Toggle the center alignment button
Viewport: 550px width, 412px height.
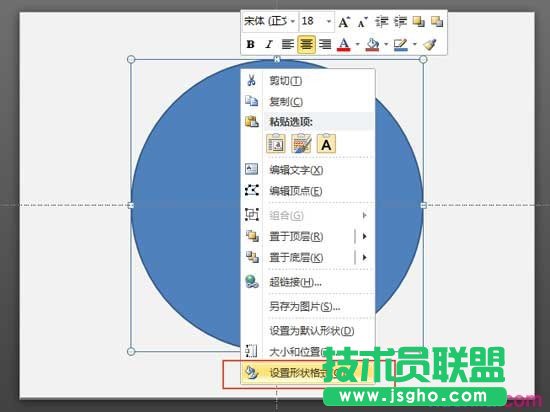pos(306,45)
